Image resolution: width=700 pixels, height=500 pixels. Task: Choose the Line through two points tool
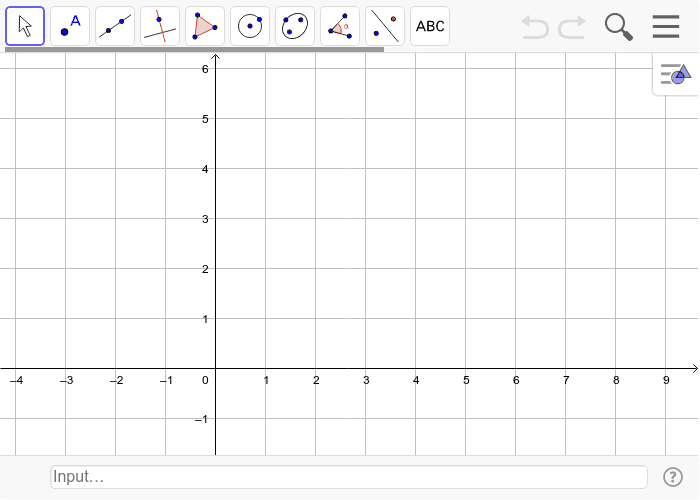click(x=115, y=26)
